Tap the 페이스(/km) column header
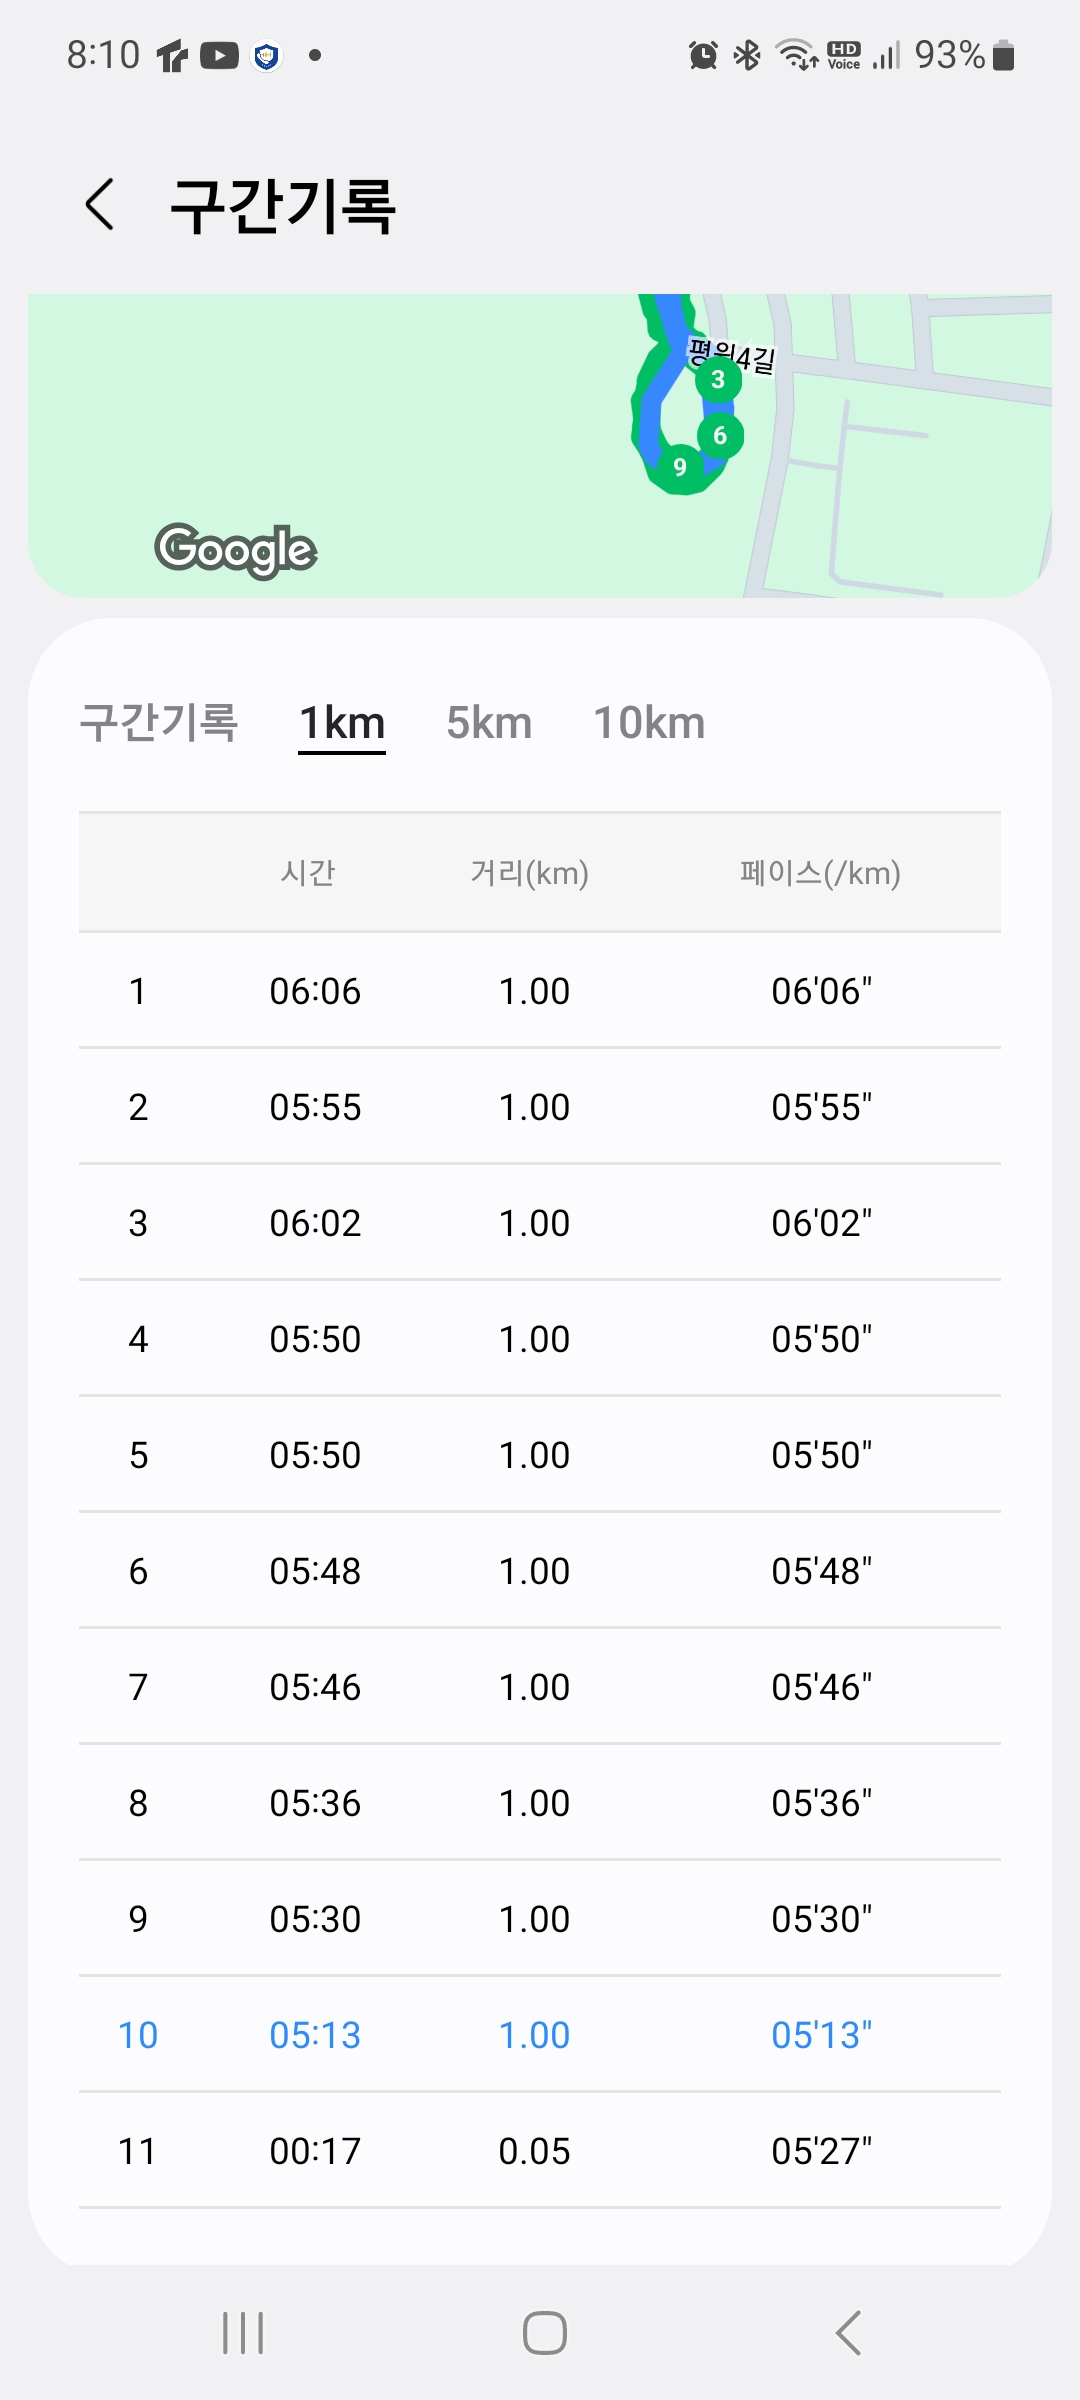Image resolution: width=1080 pixels, height=2400 pixels. 820,873
